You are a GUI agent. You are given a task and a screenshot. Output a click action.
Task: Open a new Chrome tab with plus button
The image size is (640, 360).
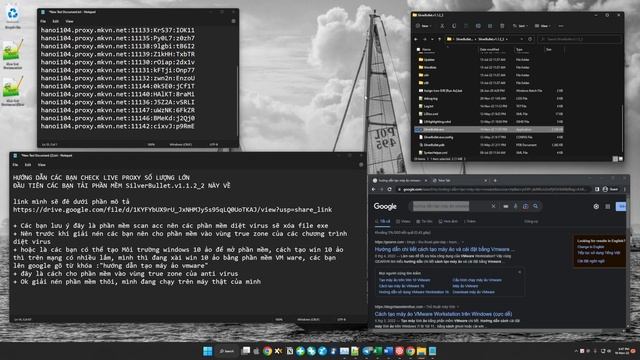(x=495, y=180)
